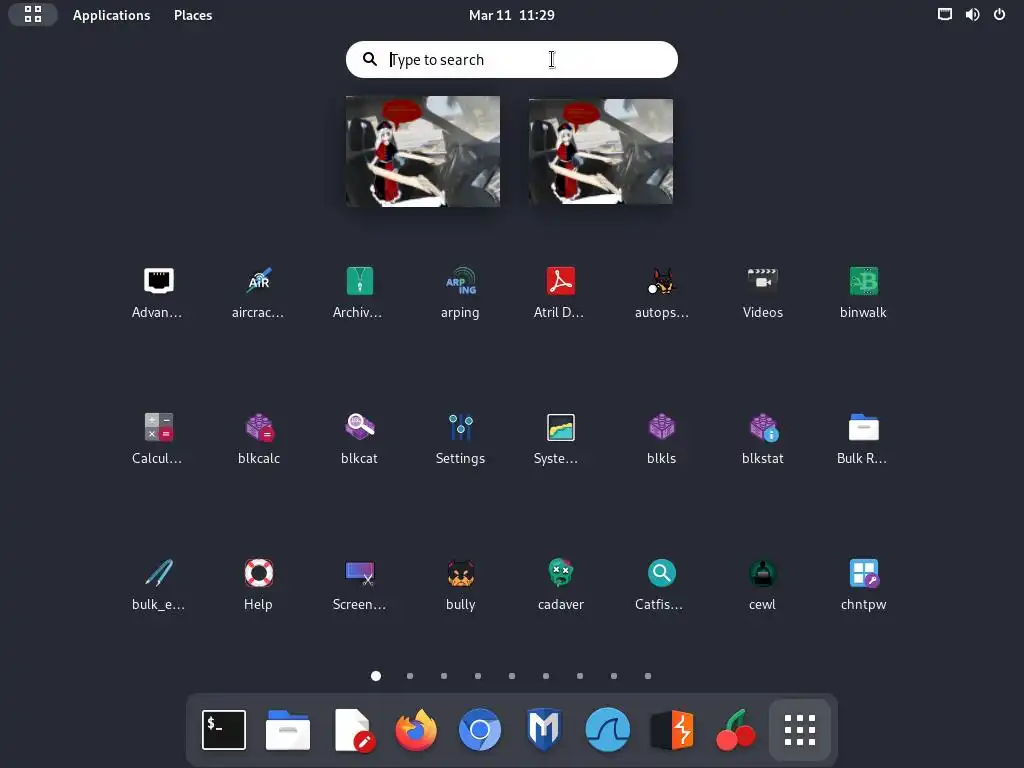Launch Chromium from the dock
Screen dimensions: 1024x768
pyautogui.click(x=480, y=729)
